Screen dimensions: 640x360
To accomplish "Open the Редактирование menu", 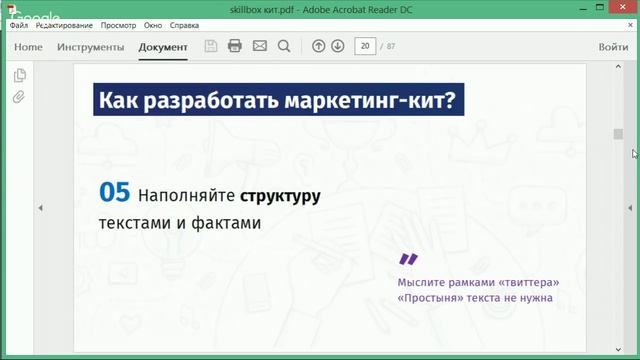I will (x=64, y=25).
